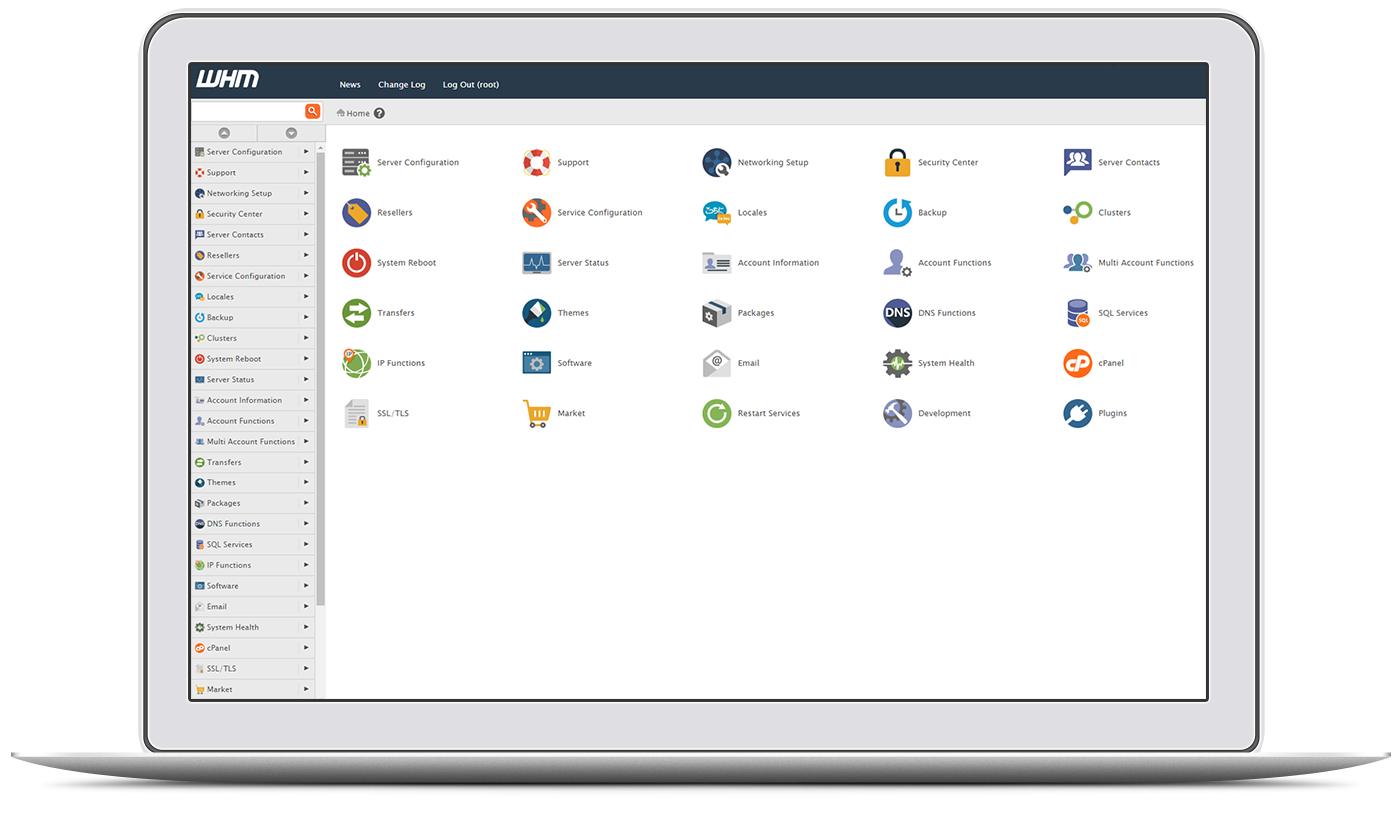Click the WHM logo in header
The image size is (1400, 822).
228,79
